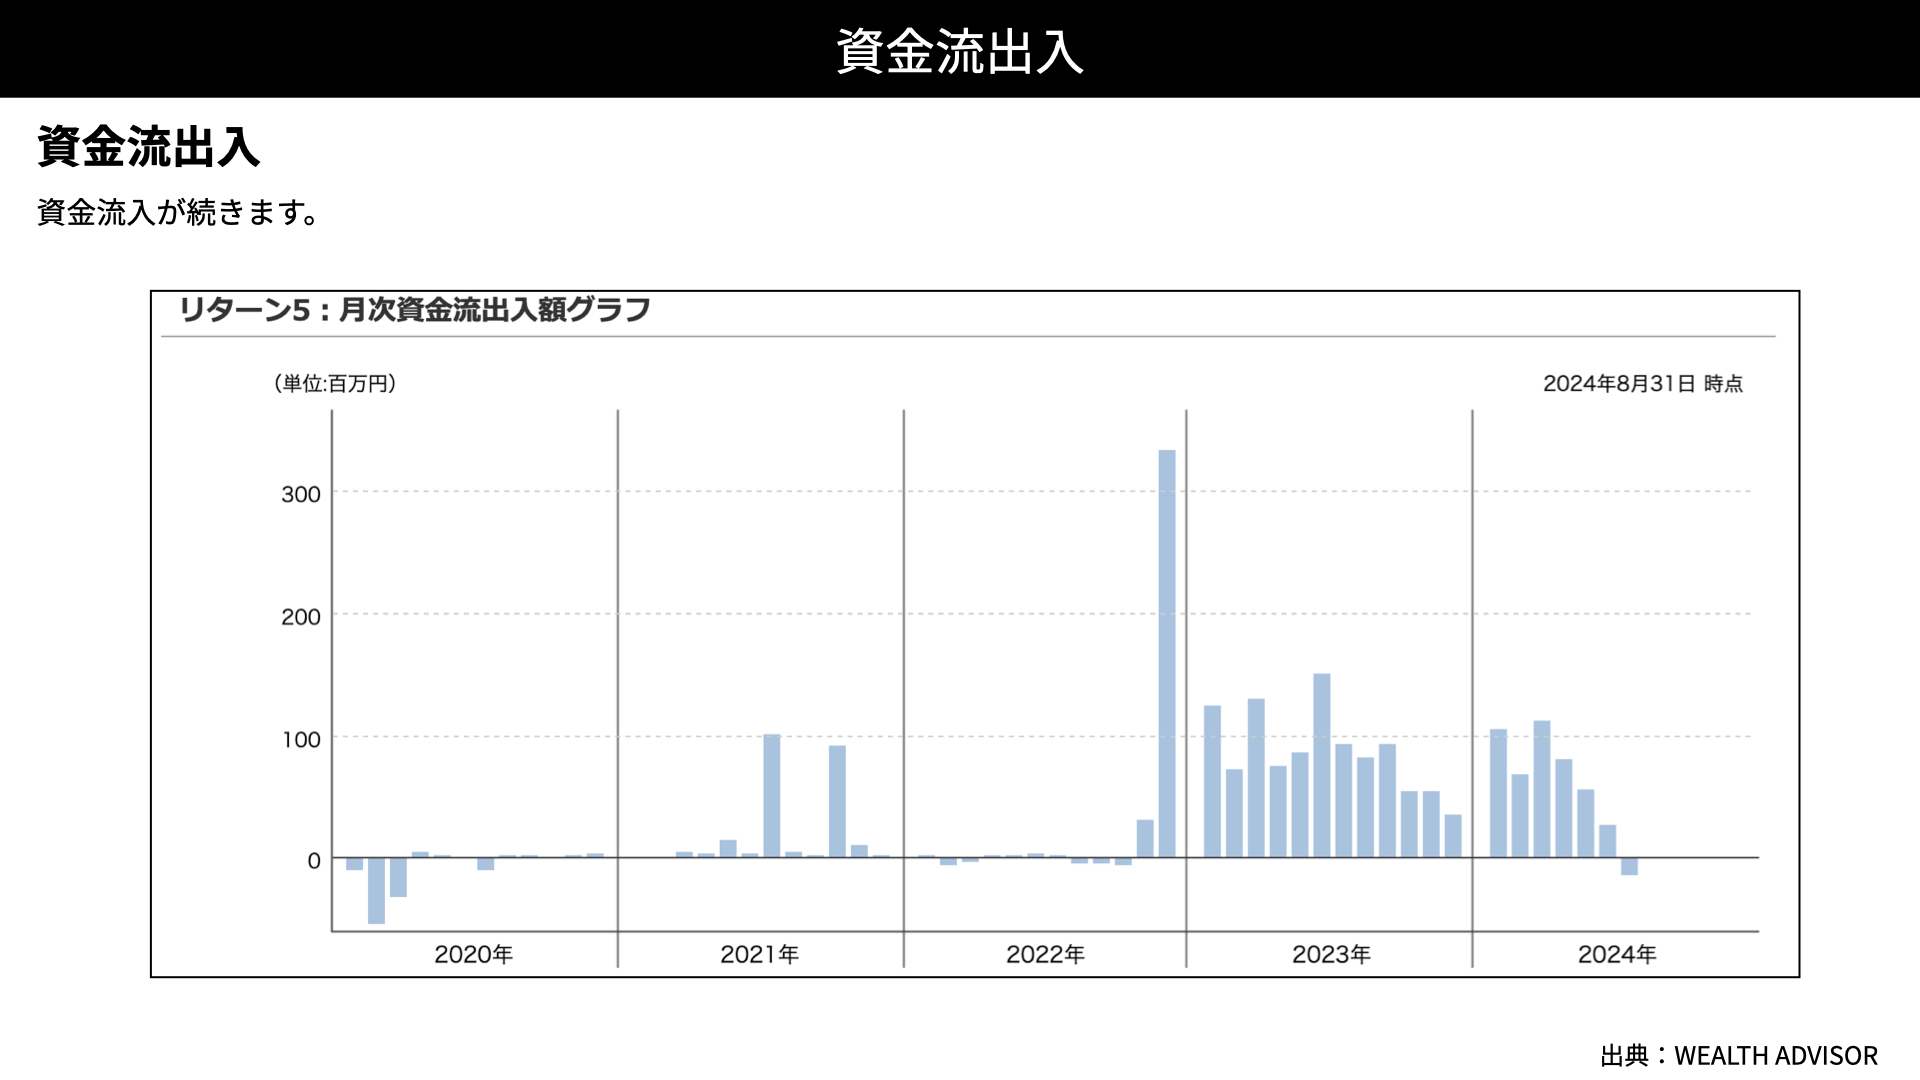The image size is (1920, 1080).
Task: Click the x-axis label 2022年
Action: tap(1046, 954)
